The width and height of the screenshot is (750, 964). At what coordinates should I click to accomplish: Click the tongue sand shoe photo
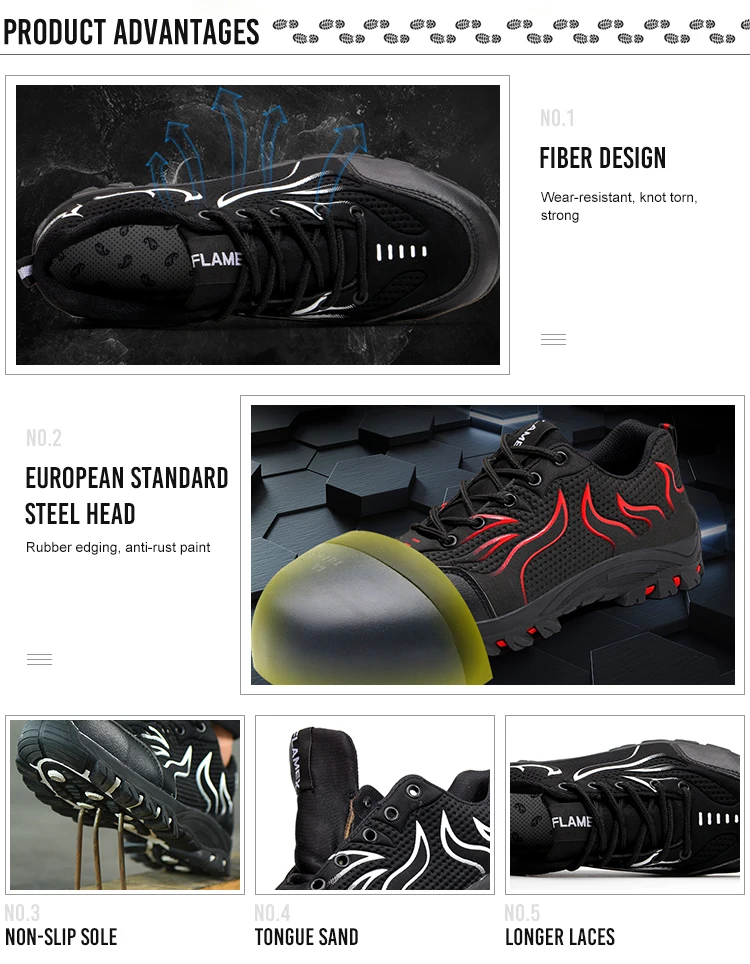pyautogui.click(x=375, y=805)
